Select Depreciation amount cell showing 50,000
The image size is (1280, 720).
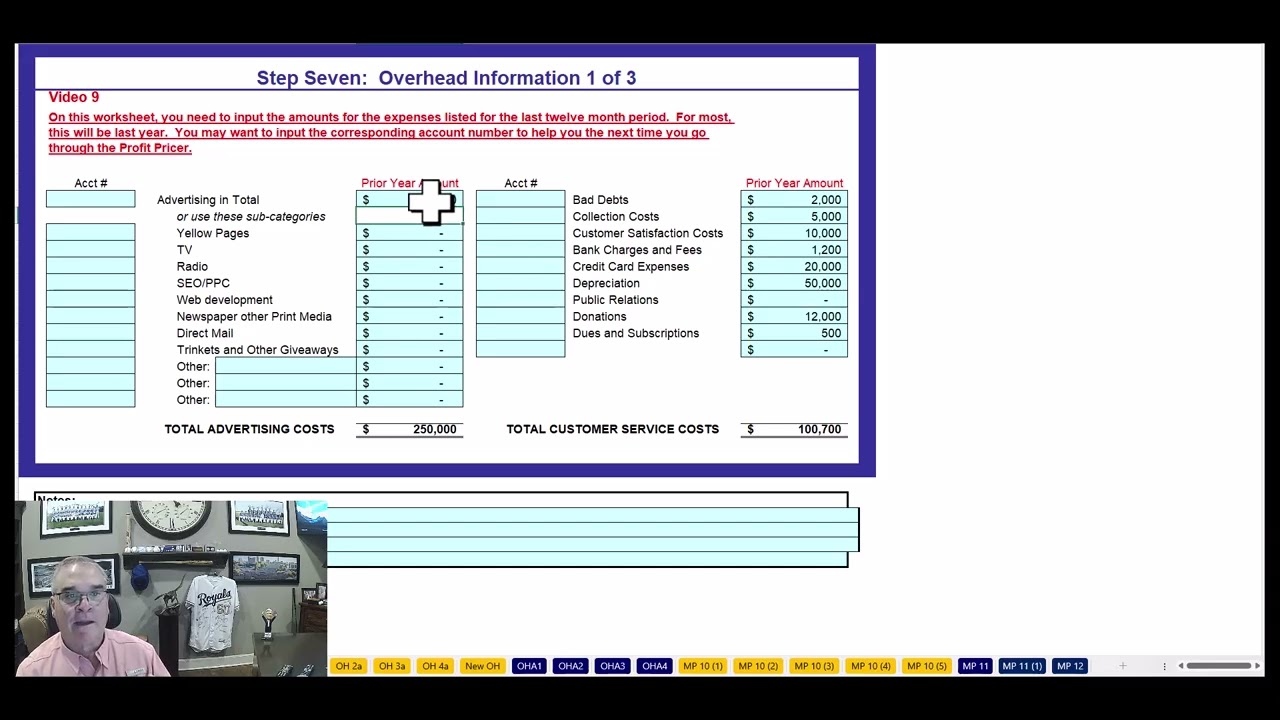(794, 283)
